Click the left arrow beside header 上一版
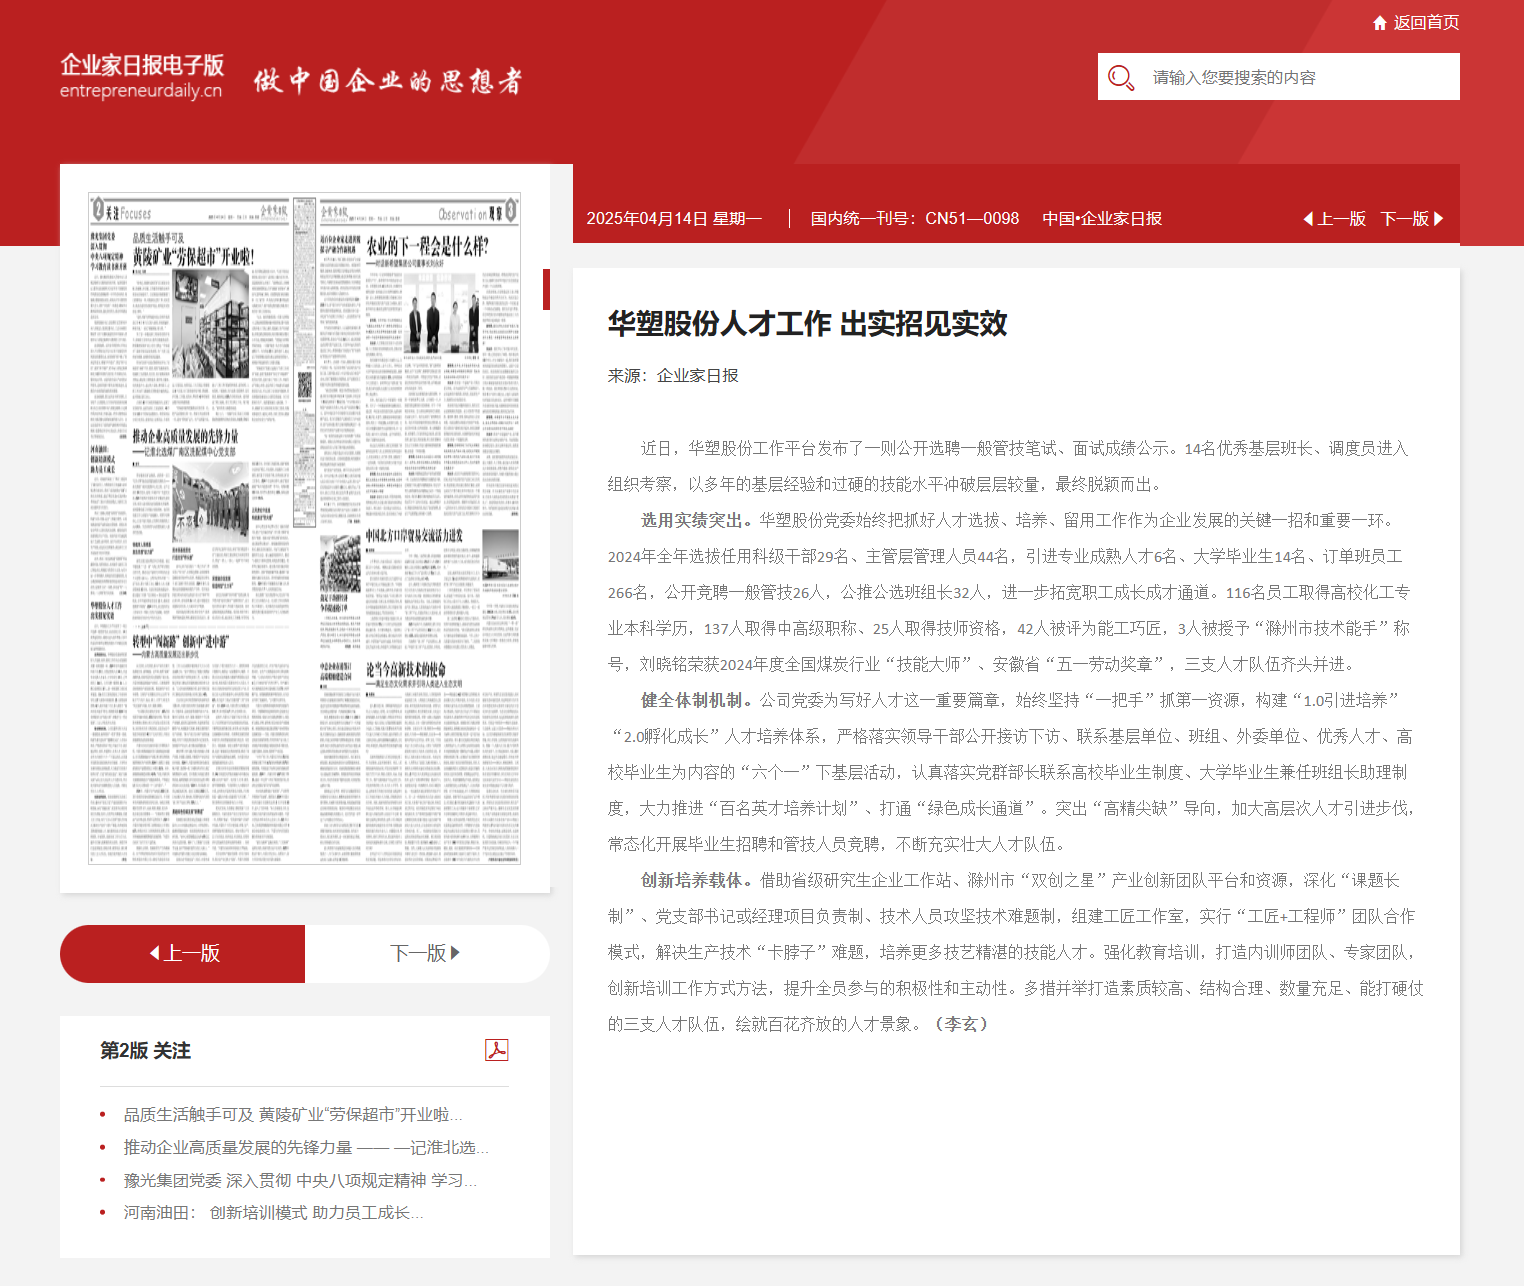1524x1286 pixels. pyautogui.click(x=1308, y=219)
